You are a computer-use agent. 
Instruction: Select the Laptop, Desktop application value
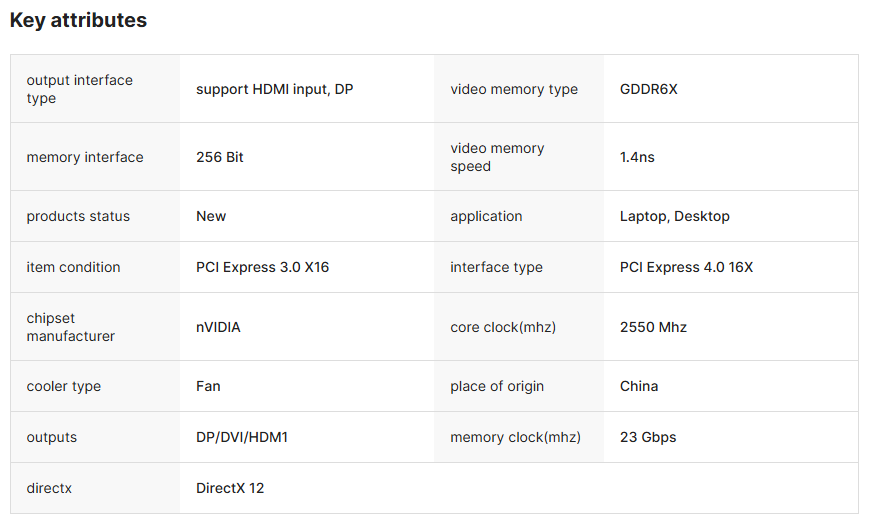pyautogui.click(x=675, y=216)
